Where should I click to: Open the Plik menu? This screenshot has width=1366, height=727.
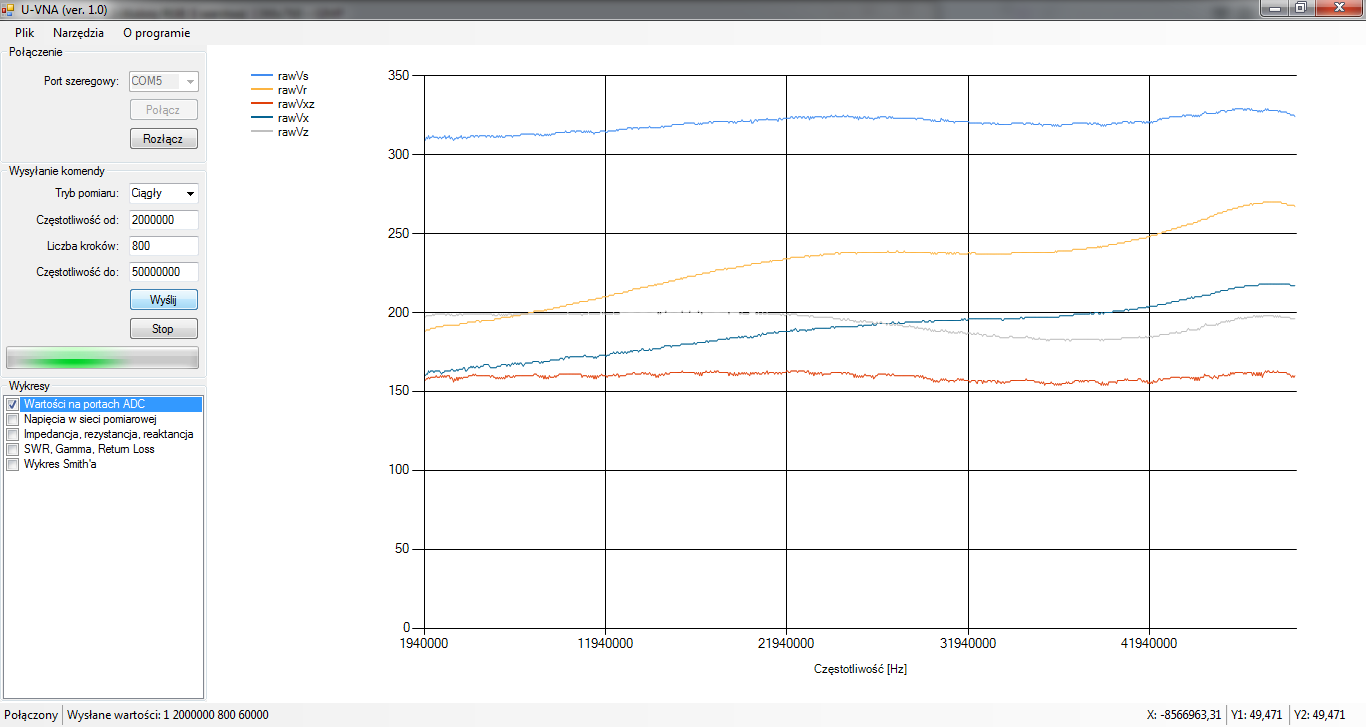(24, 32)
